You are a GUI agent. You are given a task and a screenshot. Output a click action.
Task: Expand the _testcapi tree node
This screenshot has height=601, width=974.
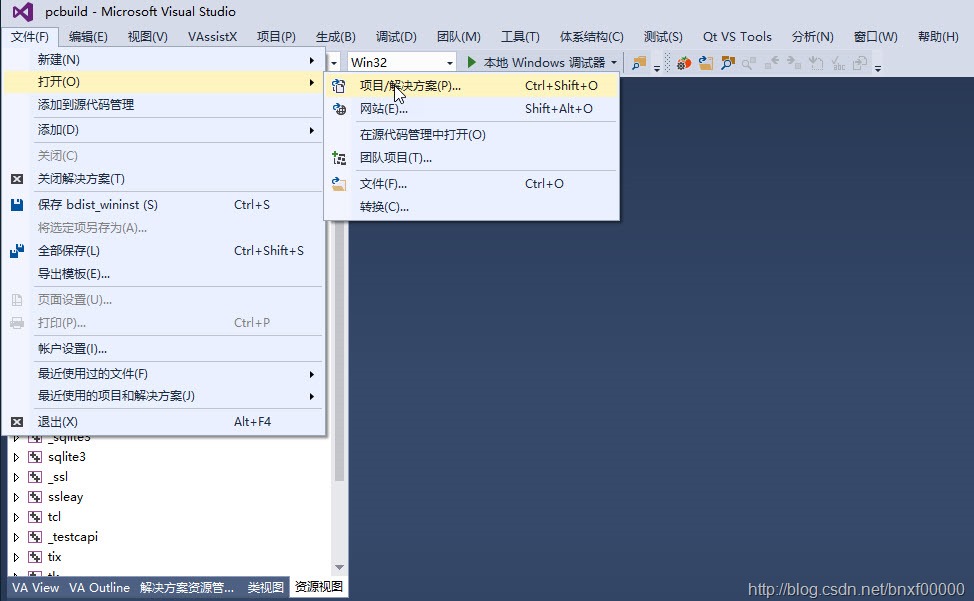(16, 537)
